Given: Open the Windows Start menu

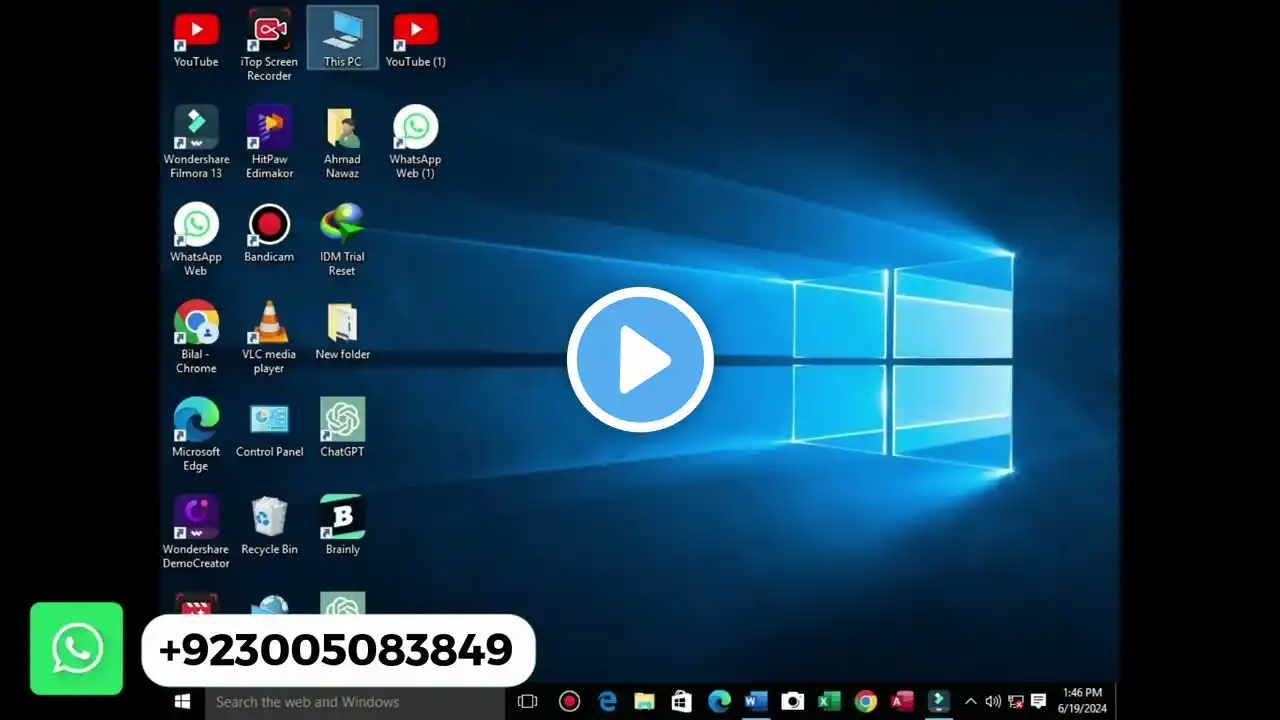Looking at the screenshot, I should (x=182, y=702).
